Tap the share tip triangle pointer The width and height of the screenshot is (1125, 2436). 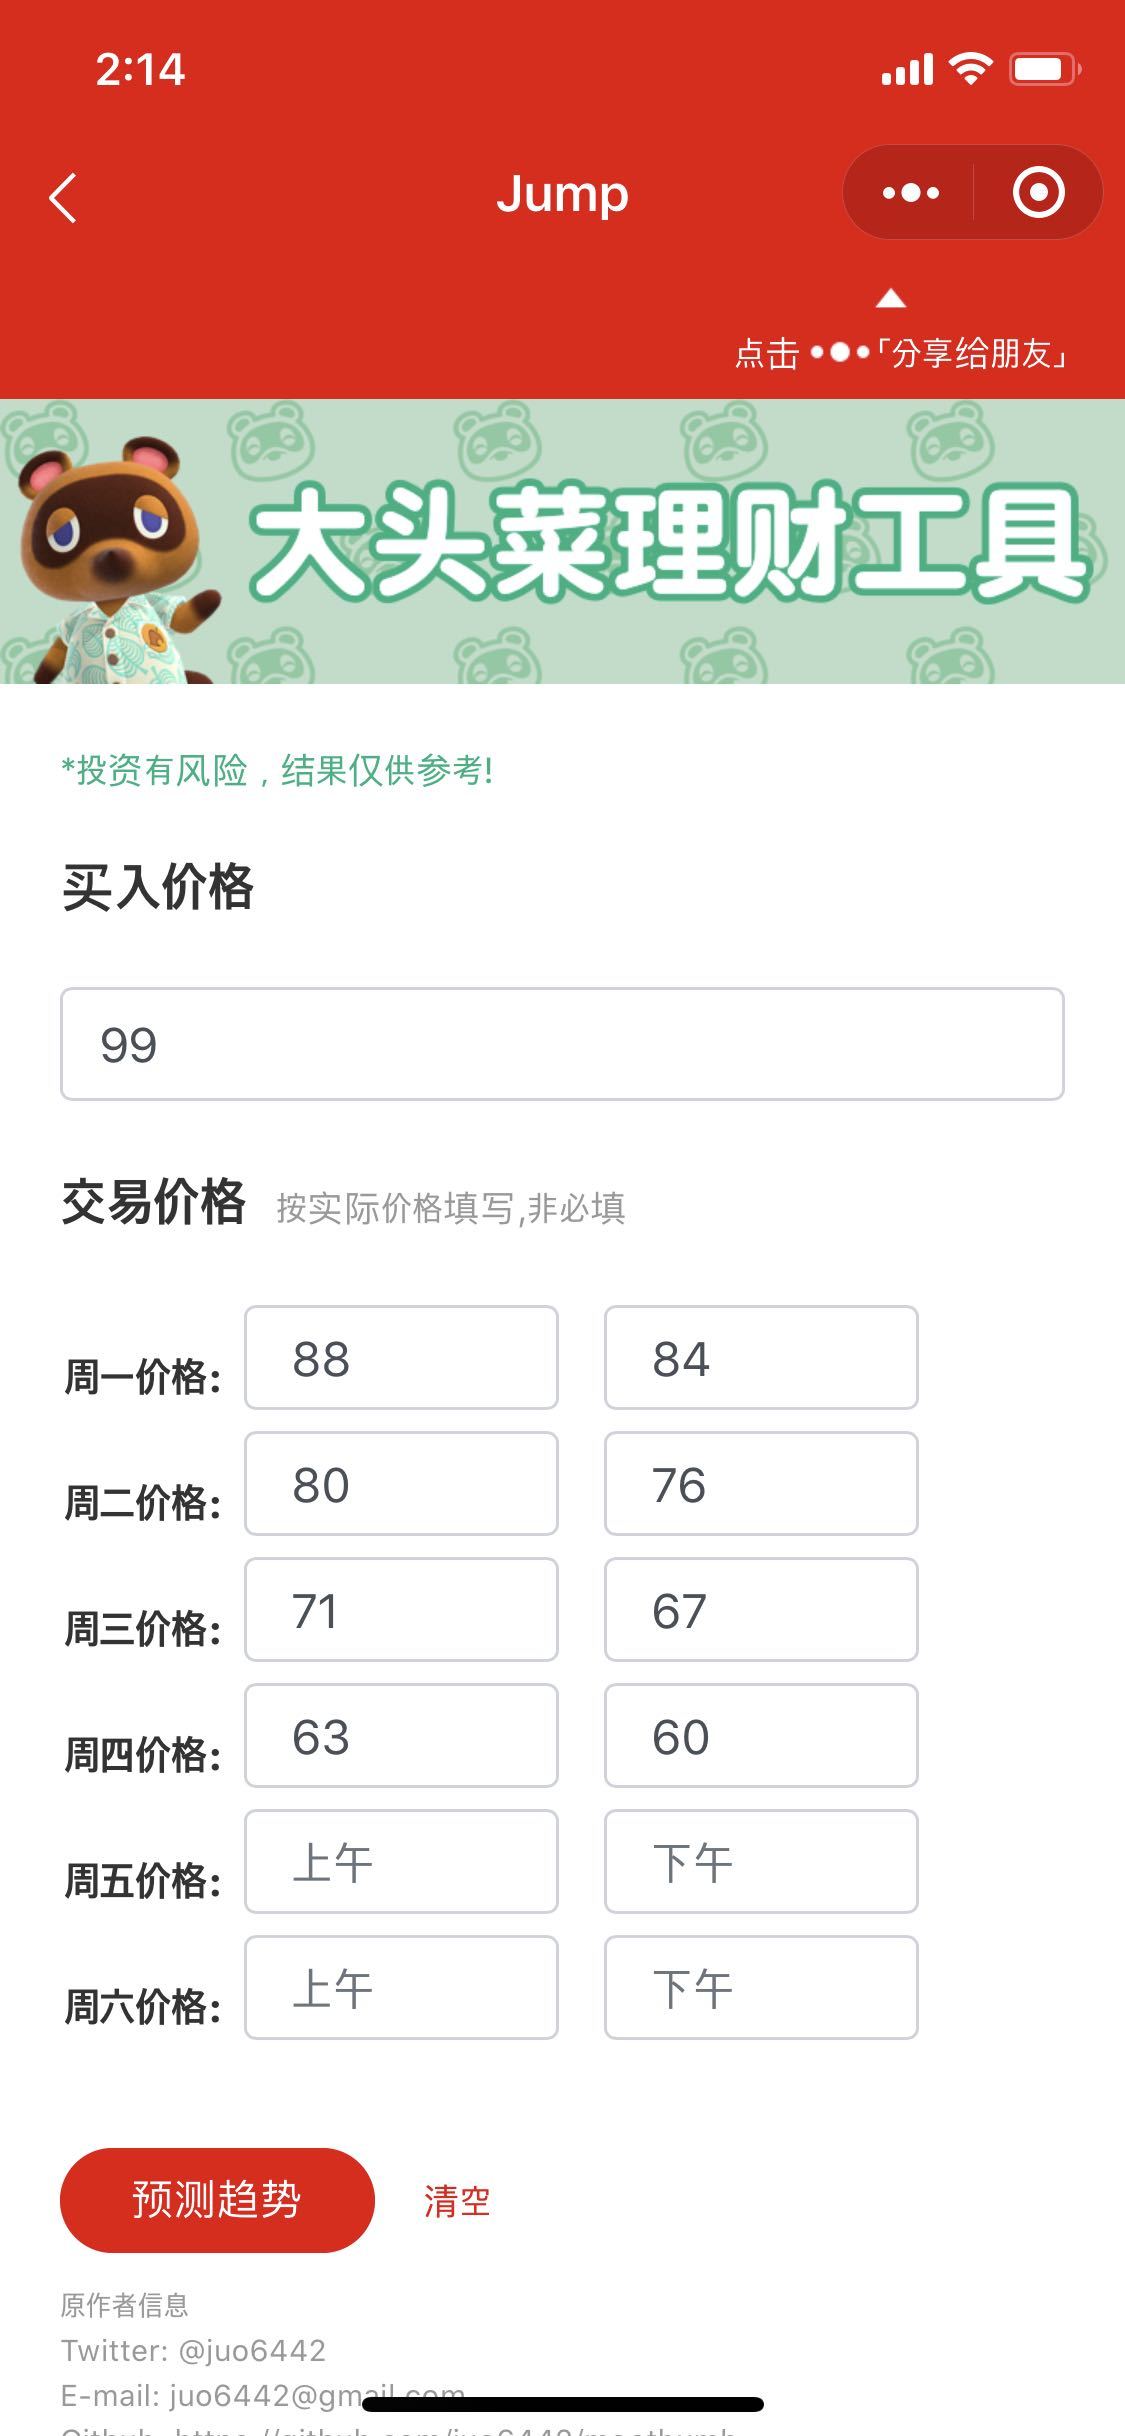(x=890, y=298)
